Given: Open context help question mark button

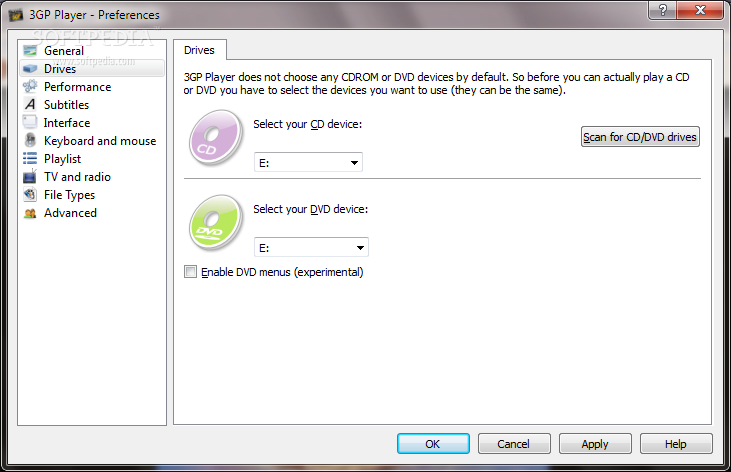Looking at the screenshot, I should 662,10.
